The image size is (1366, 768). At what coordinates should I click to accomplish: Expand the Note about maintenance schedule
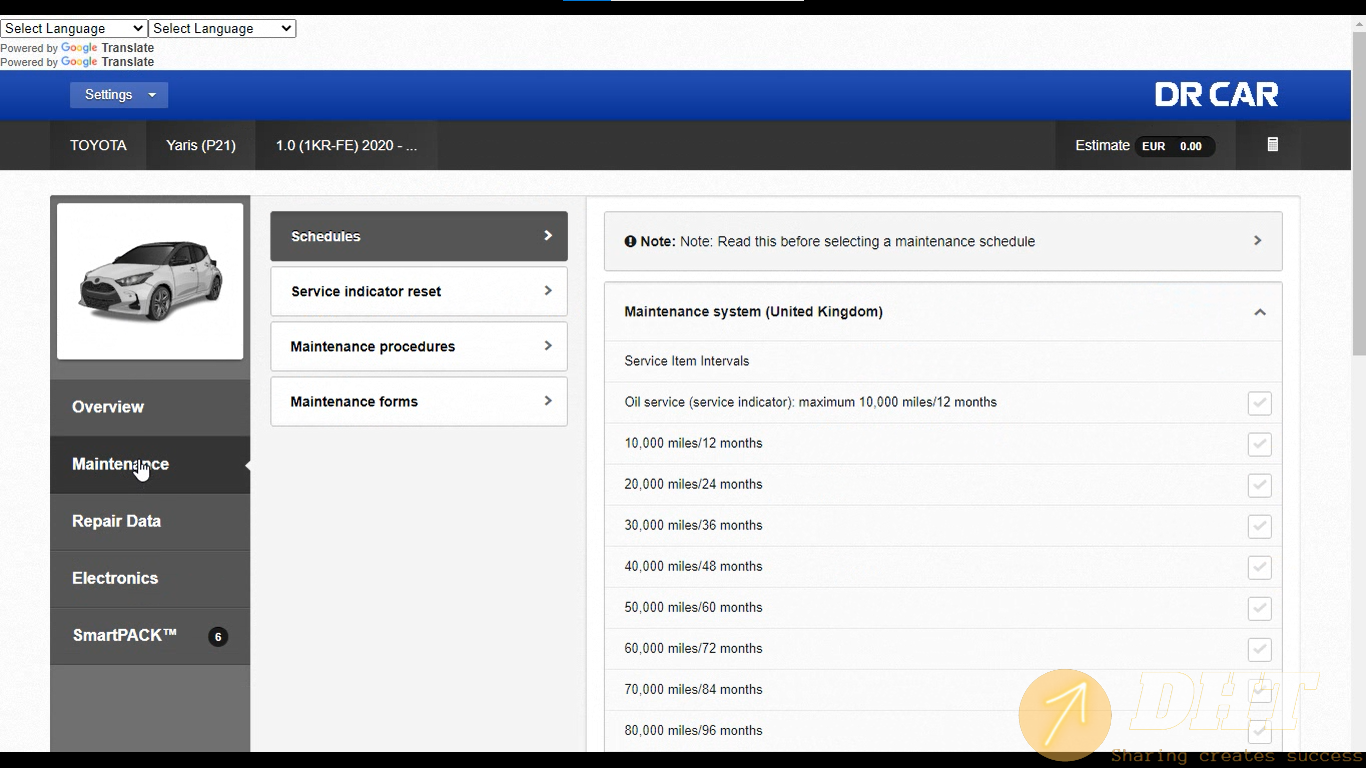point(943,241)
